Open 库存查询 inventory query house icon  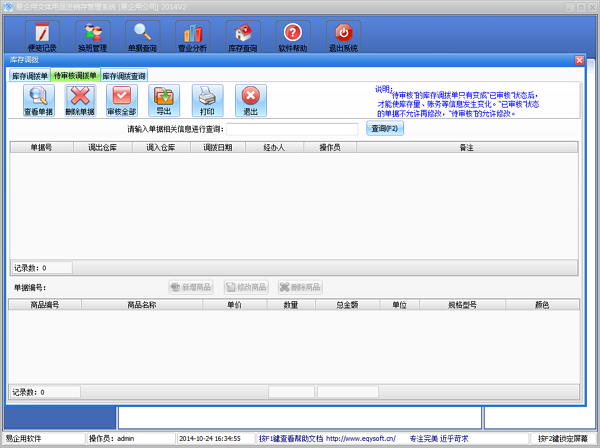click(243, 37)
